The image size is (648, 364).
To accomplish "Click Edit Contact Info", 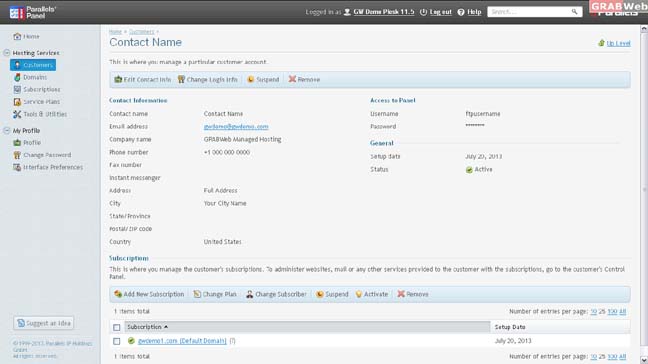I will (143, 79).
